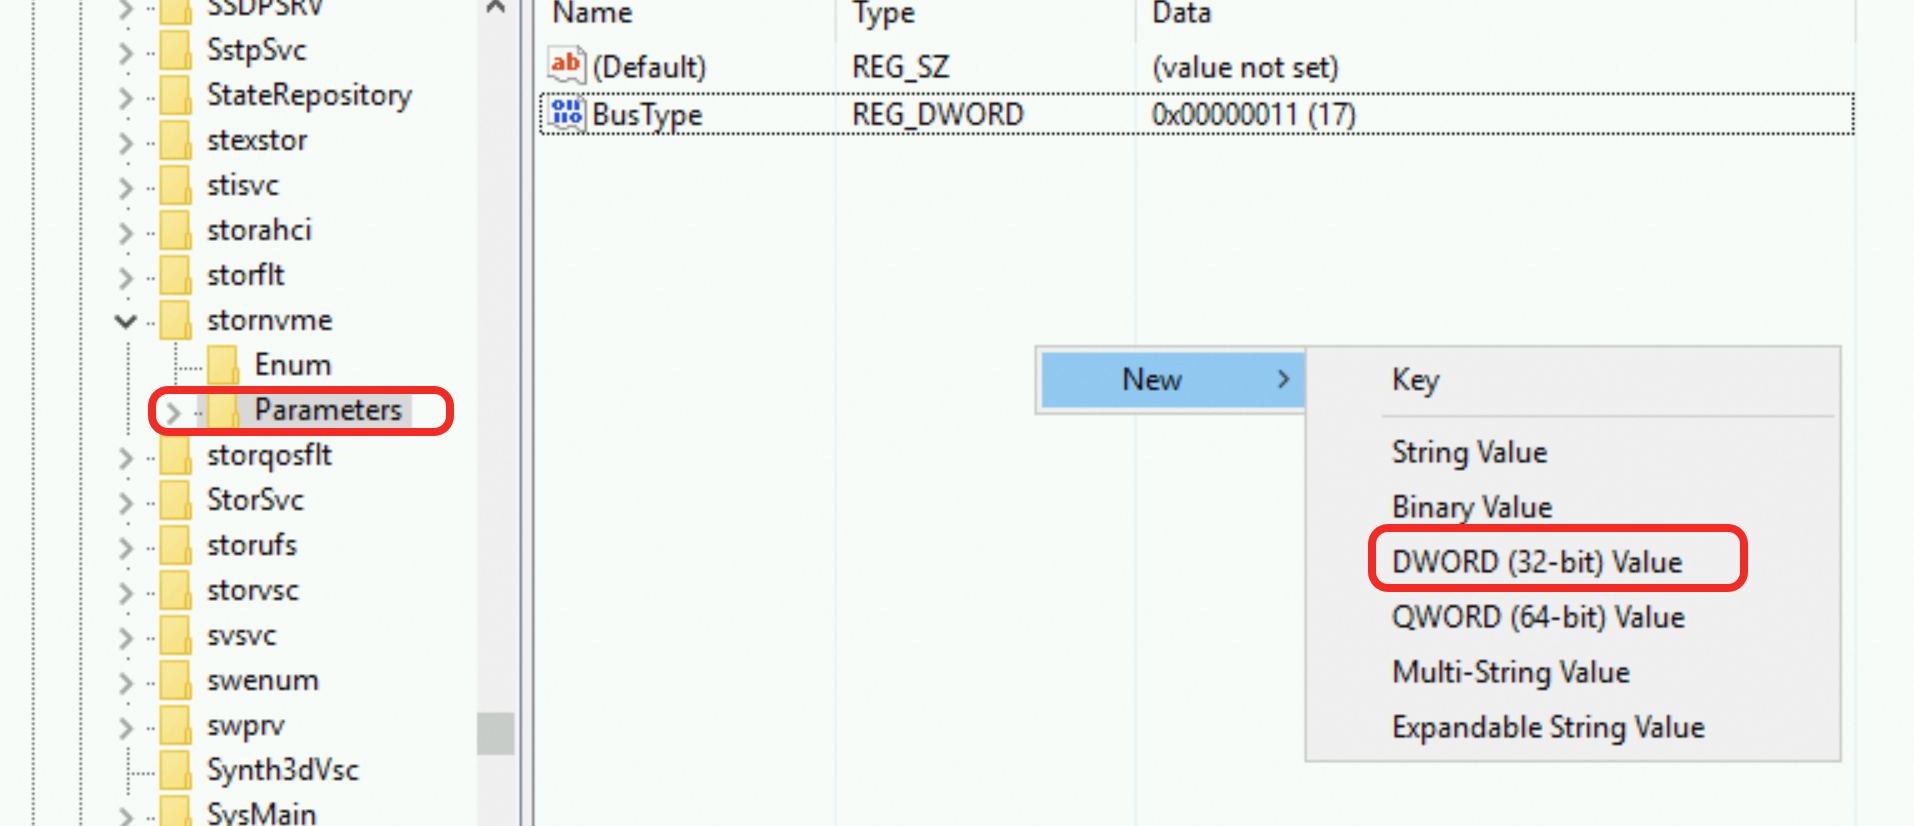Image resolution: width=1914 pixels, height=826 pixels.
Task: Click the tree pane scrollbar thumb
Action: [x=496, y=733]
